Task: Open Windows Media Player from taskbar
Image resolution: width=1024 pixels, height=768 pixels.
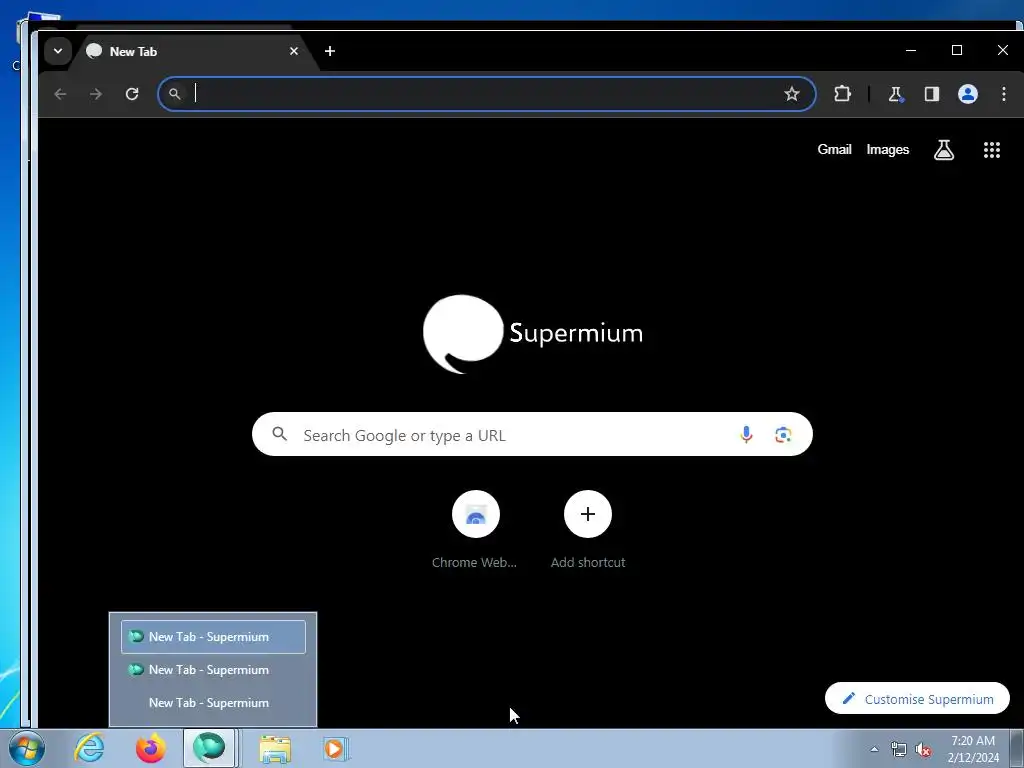Action: tap(335, 749)
